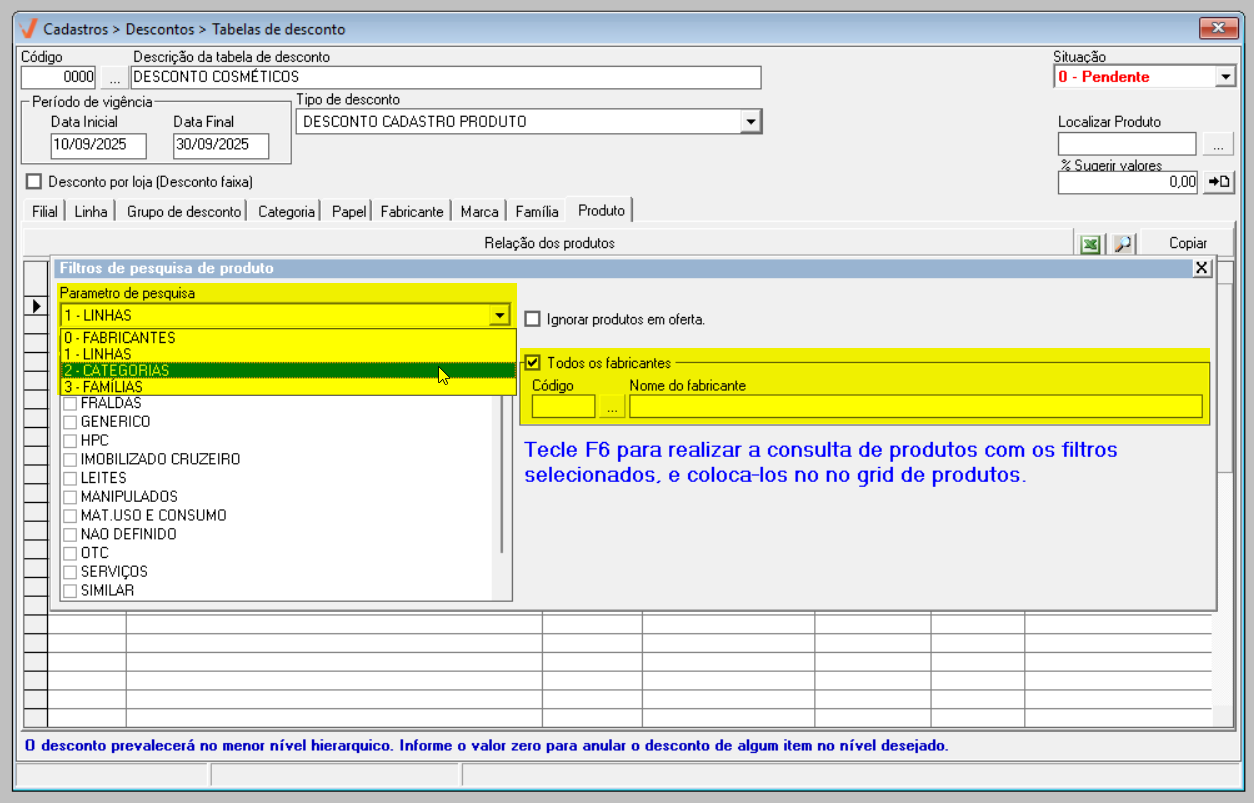Expand the Tipo de desconto dropdown

750,122
